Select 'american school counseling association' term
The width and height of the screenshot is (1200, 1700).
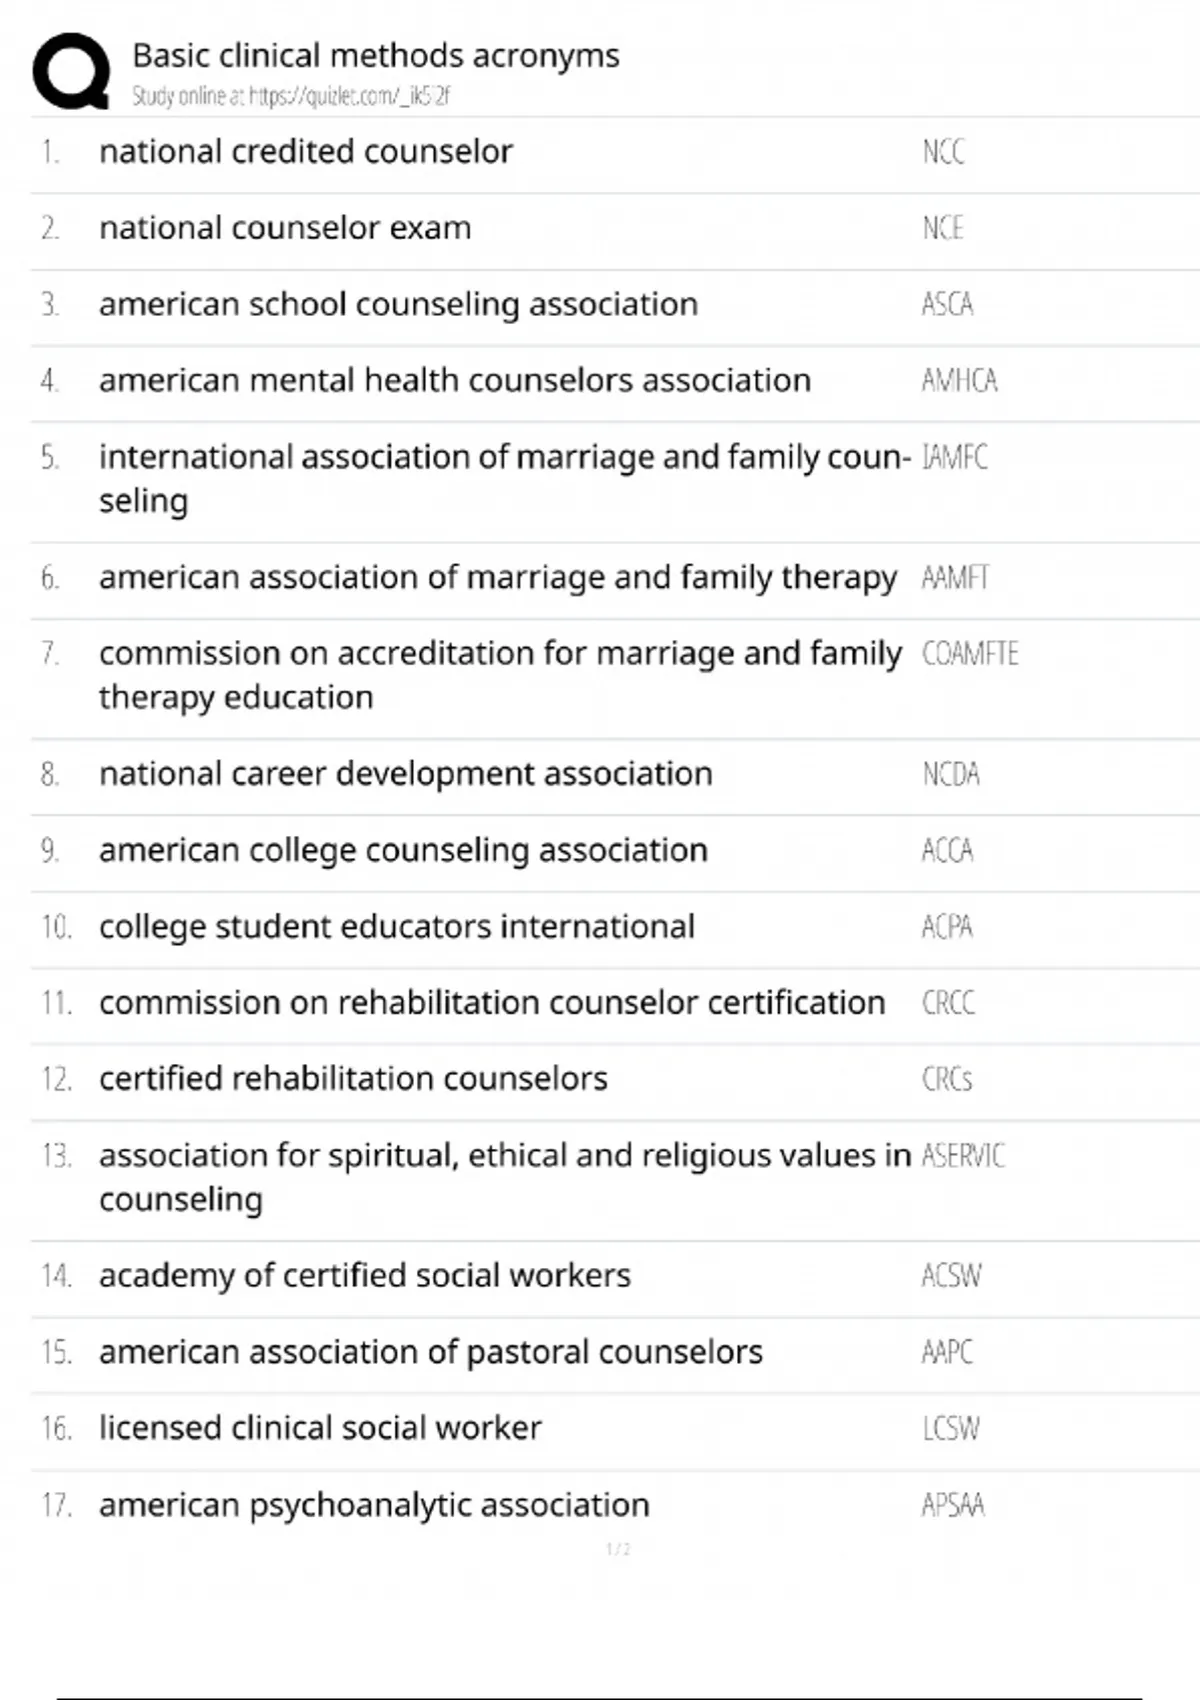coord(398,304)
